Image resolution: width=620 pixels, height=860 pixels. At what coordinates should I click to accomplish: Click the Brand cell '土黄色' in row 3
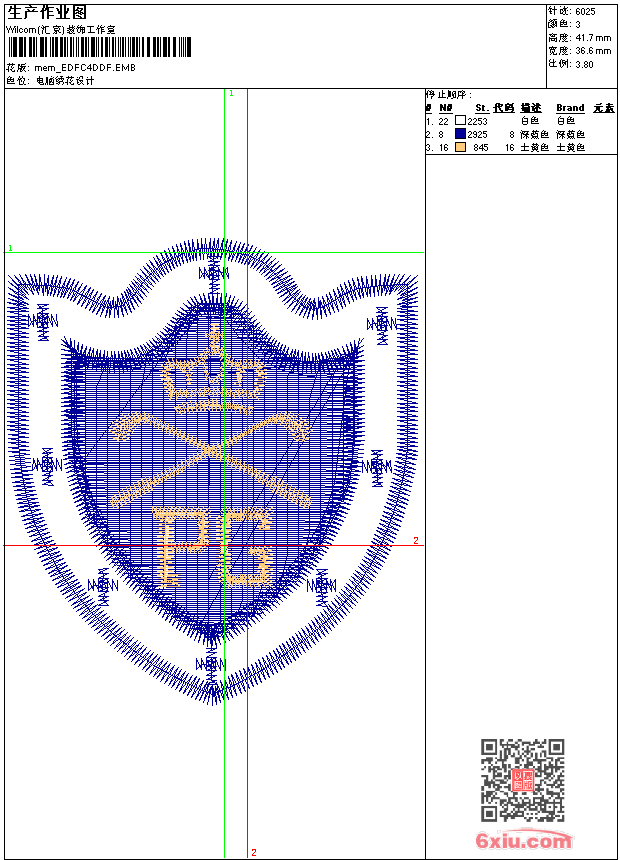pyautogui.click(x=571, y=148)
